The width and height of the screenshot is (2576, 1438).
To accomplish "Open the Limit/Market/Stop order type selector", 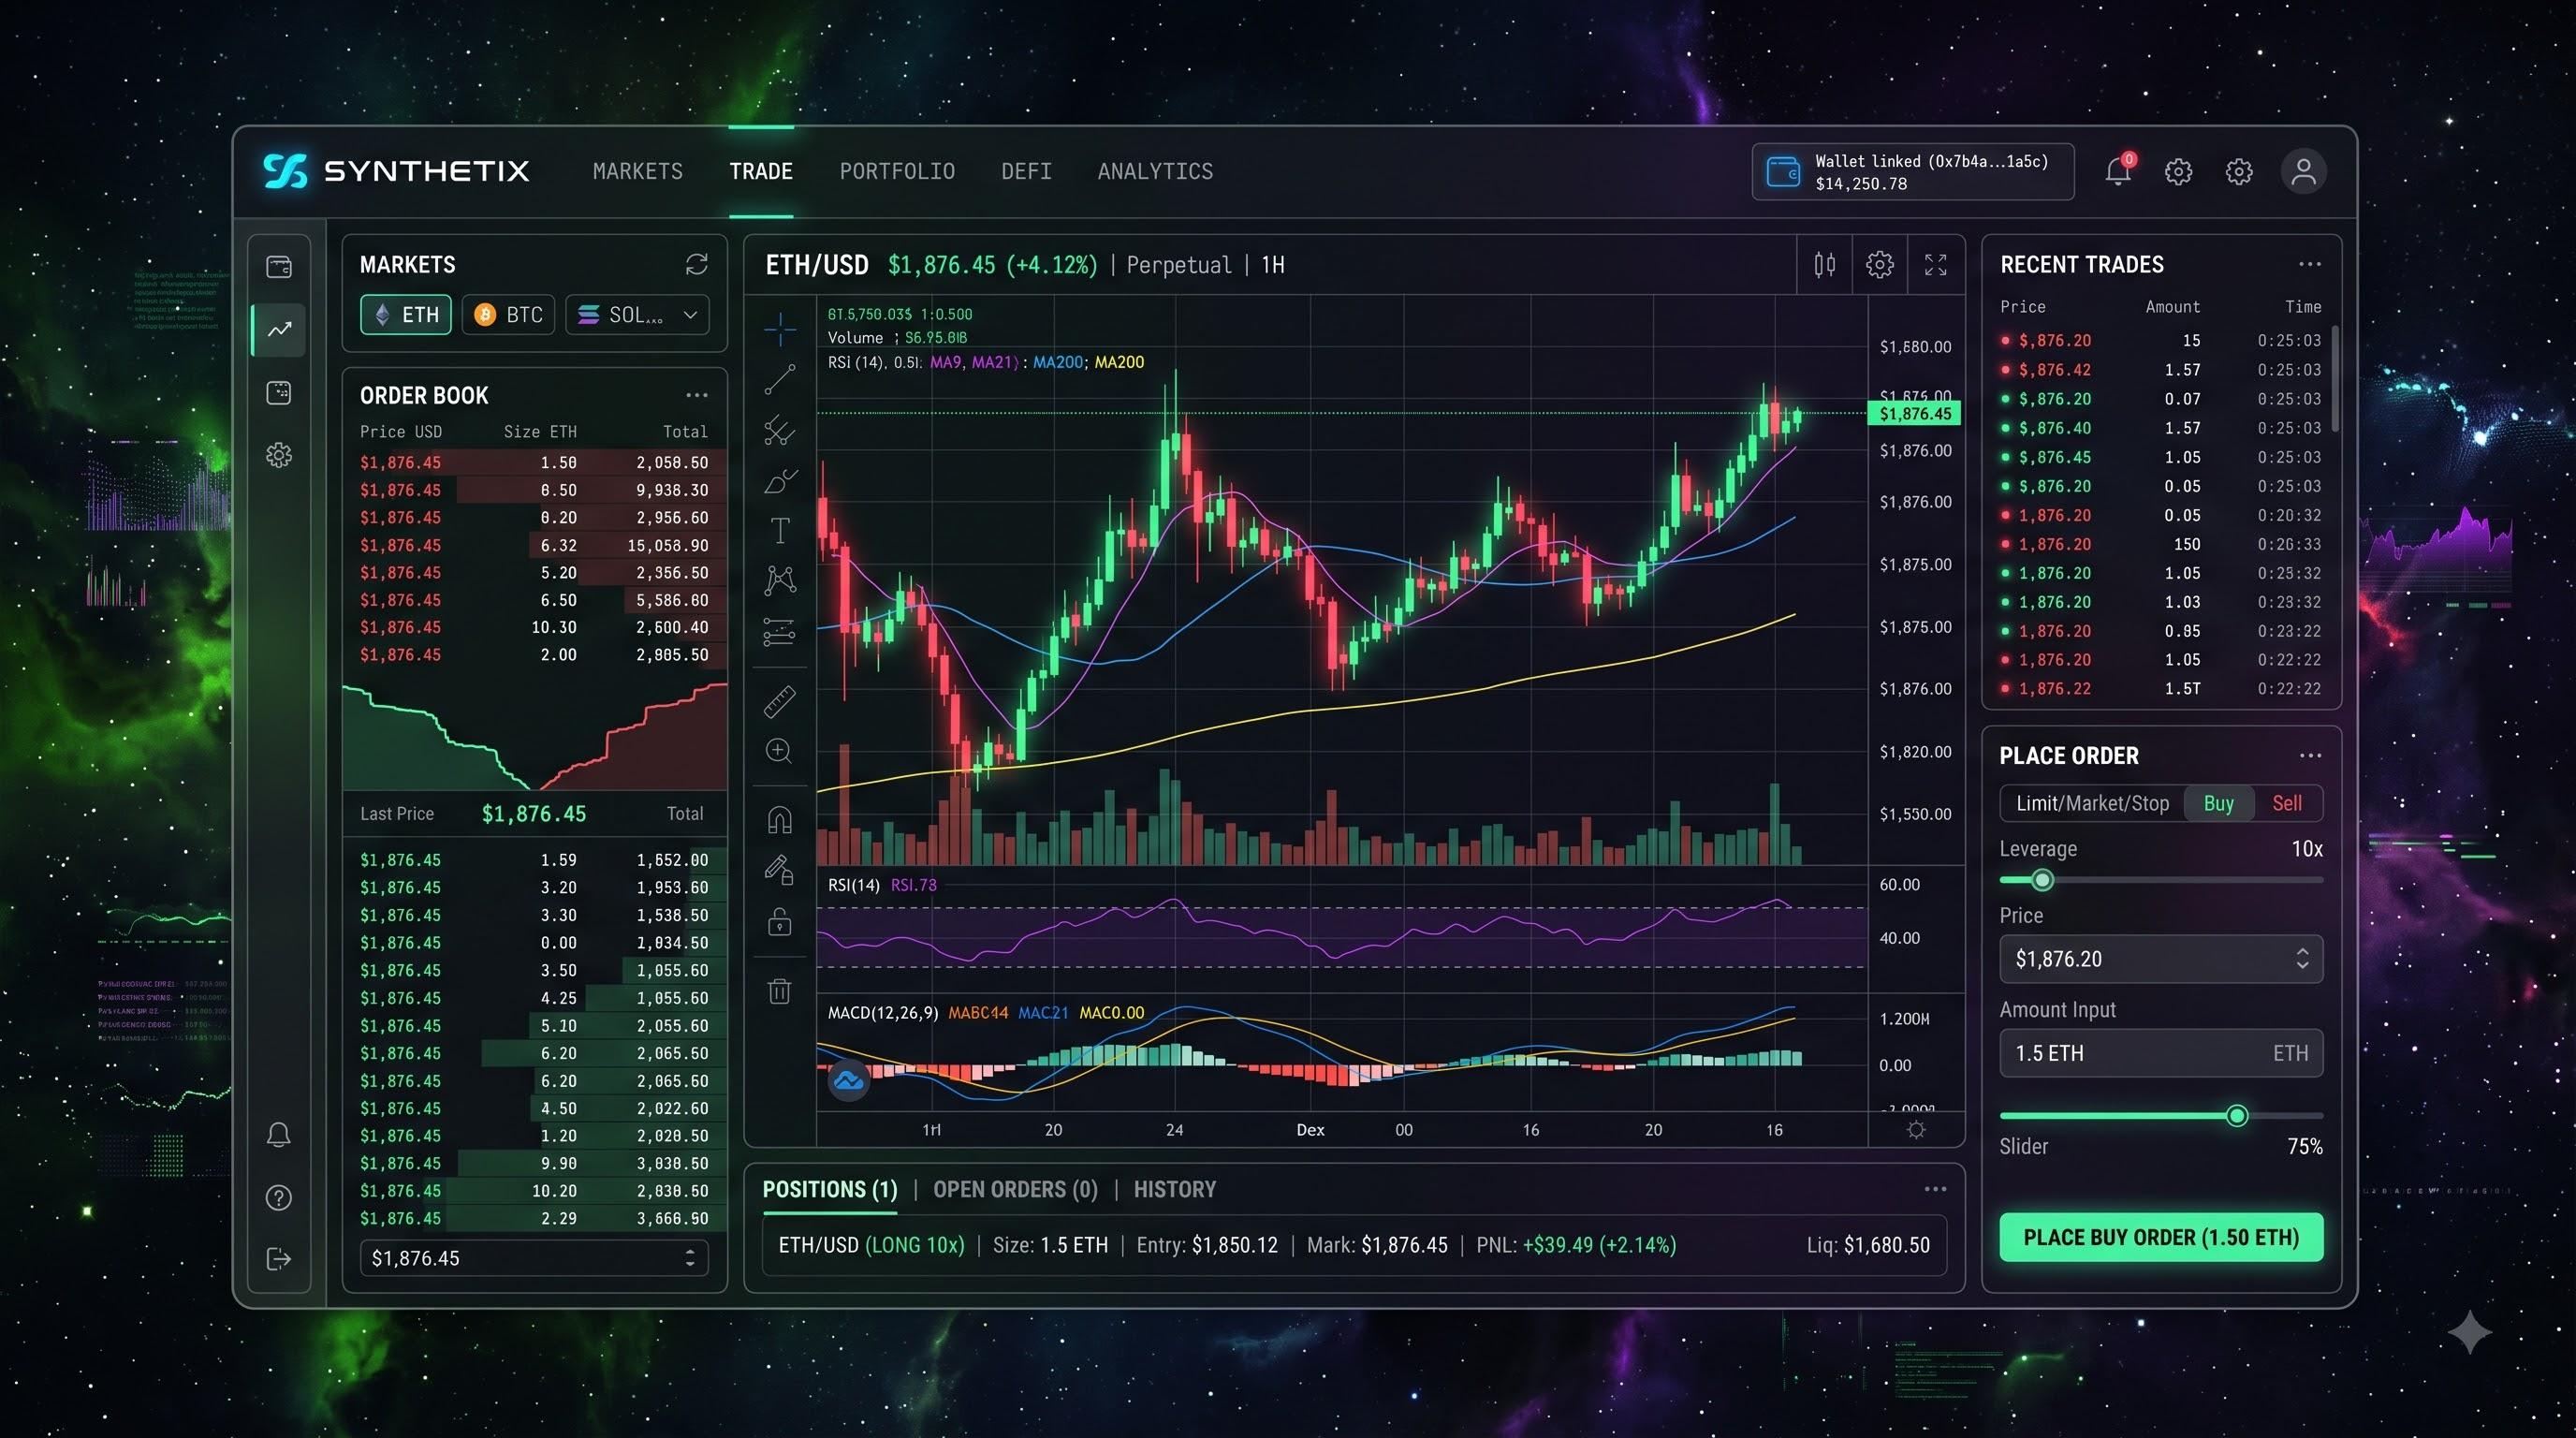I will pos(2092,803).
